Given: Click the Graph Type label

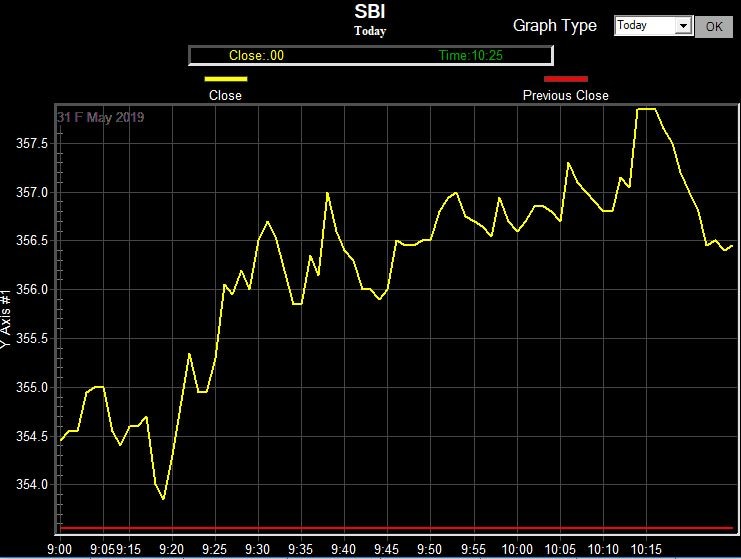Looking at the screenshot, I should (x=554, y=26).
